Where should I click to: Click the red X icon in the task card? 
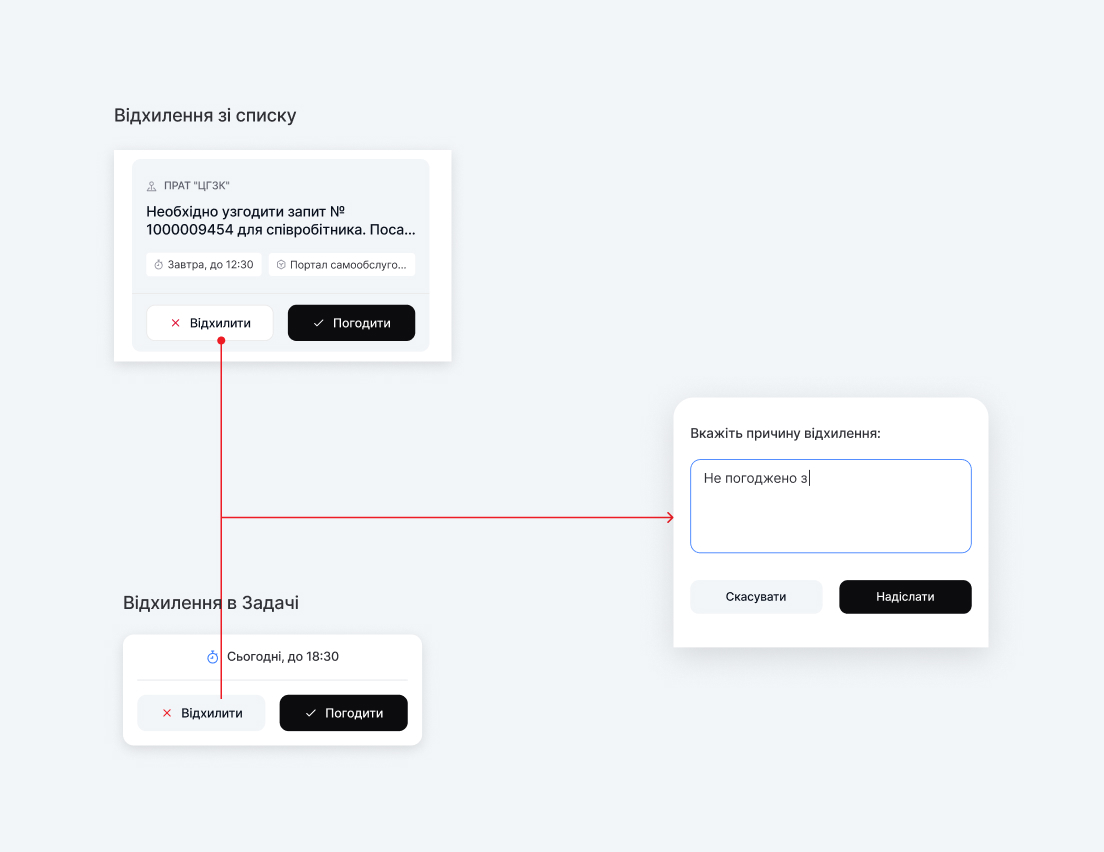pyautogui.click(x=167, y=713)
